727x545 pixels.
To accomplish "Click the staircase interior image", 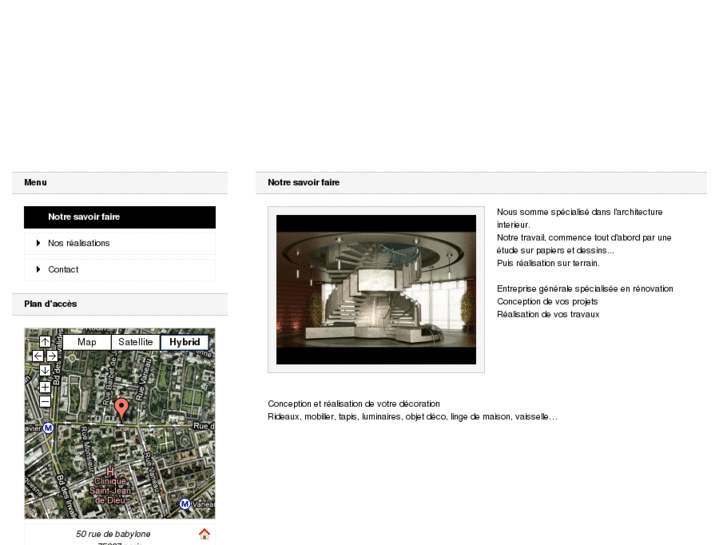I will (376, 289).
